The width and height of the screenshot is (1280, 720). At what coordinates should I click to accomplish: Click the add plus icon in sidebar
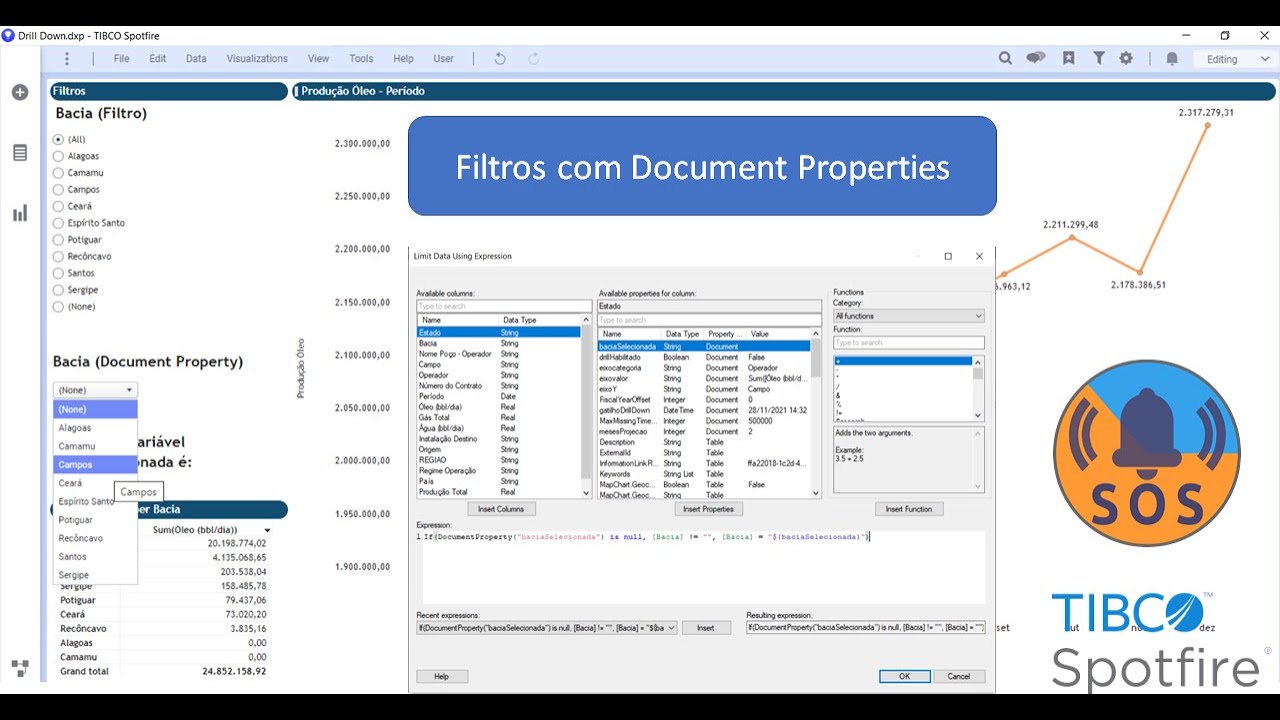pos(20,92)
